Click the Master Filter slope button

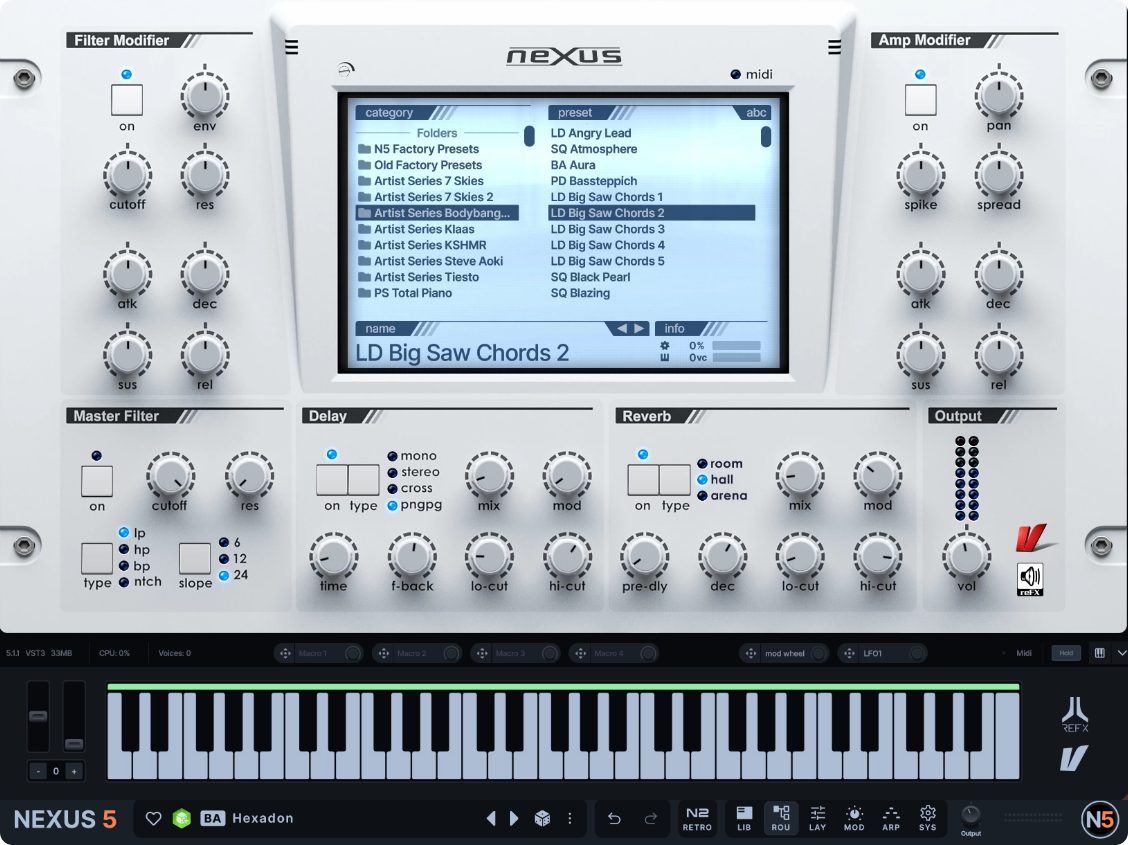pos(194,558)
